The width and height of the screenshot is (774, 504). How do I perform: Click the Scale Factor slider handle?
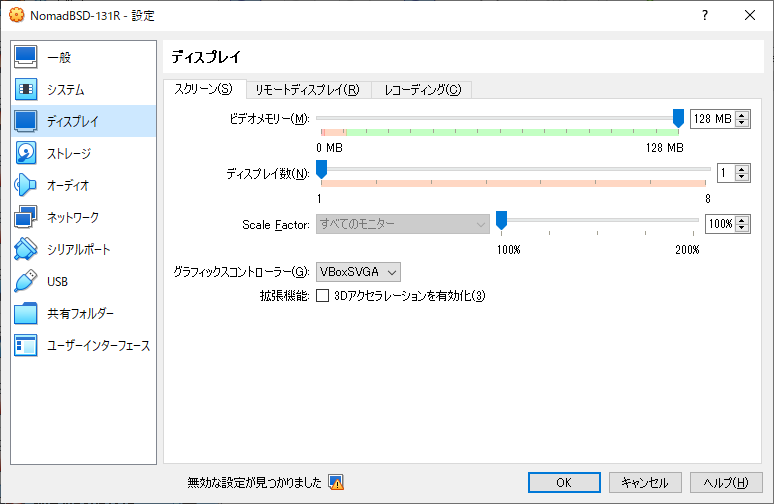coord(501,220)
